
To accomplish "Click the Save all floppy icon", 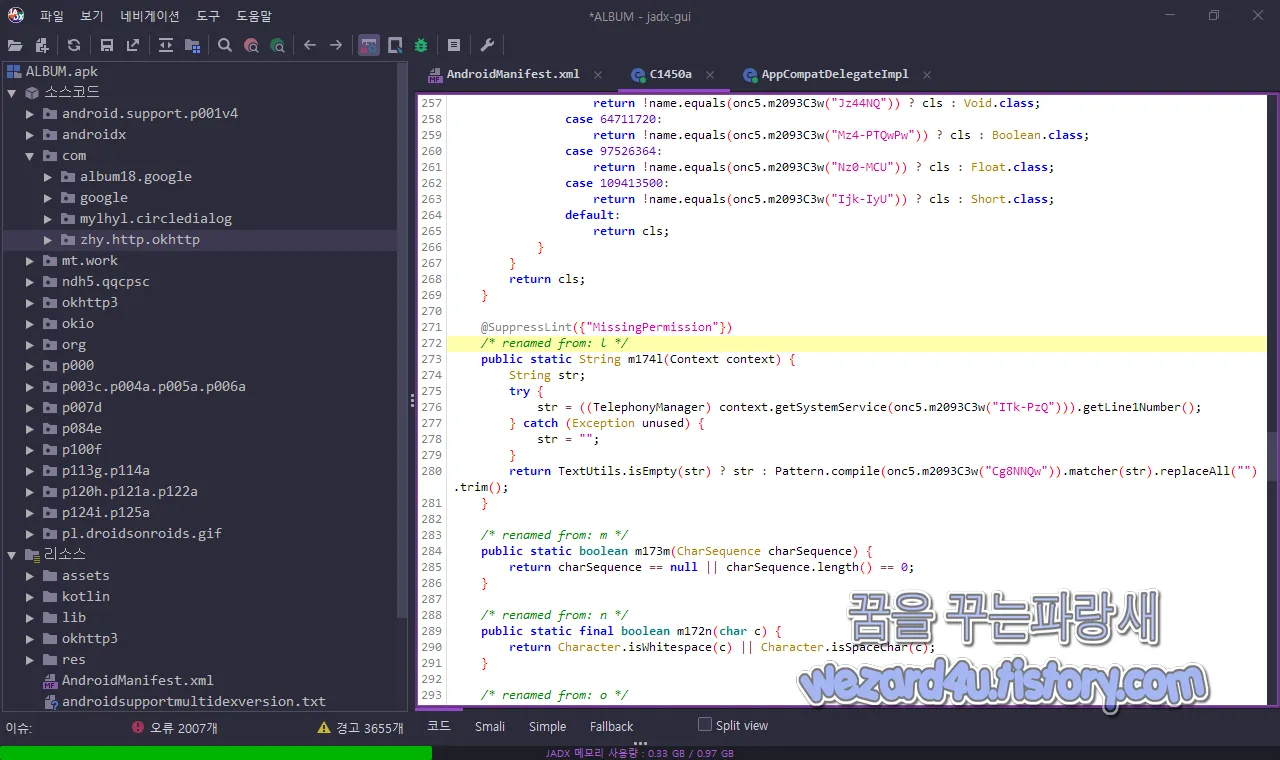I will point(106,45).
